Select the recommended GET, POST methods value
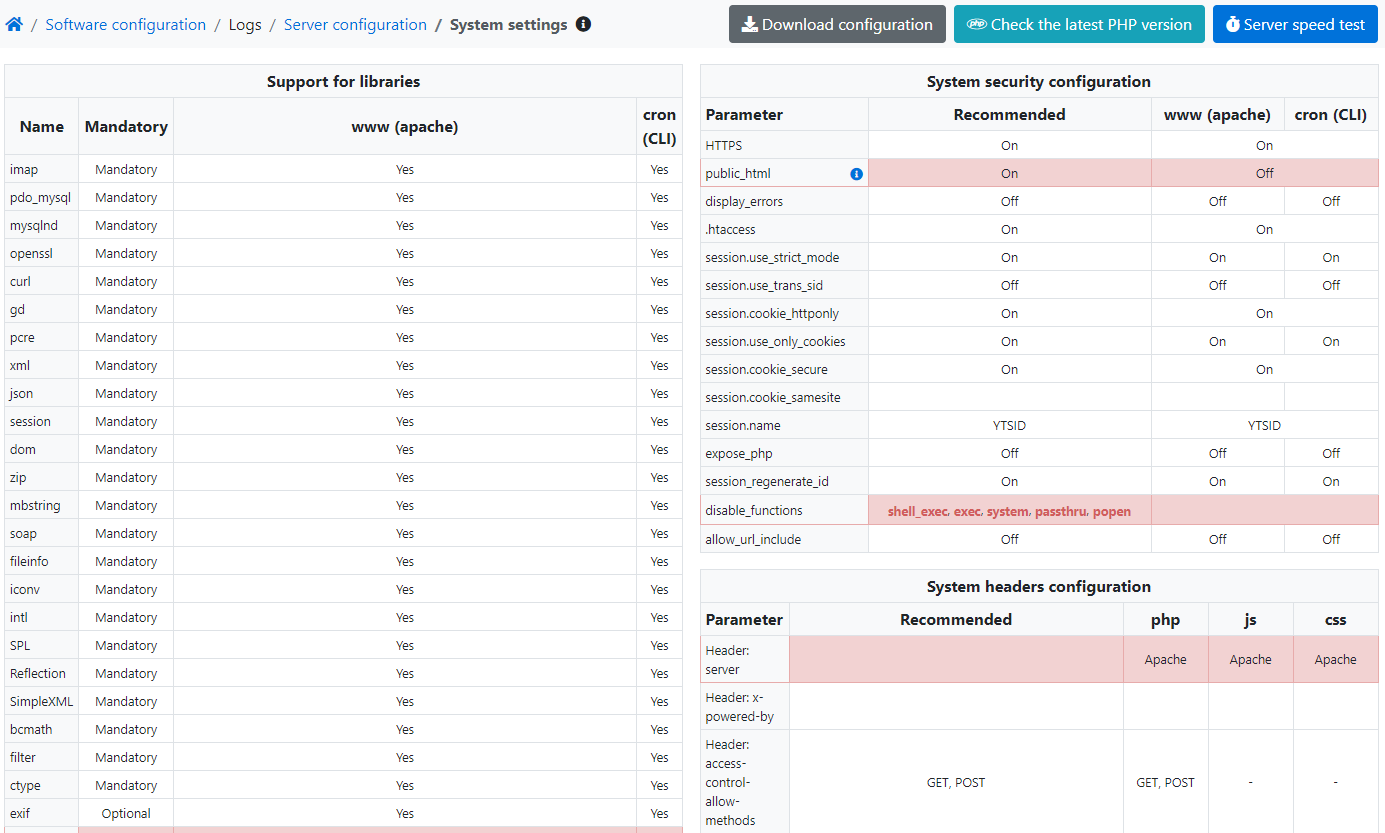1385x833 pixels. point(956,783)
